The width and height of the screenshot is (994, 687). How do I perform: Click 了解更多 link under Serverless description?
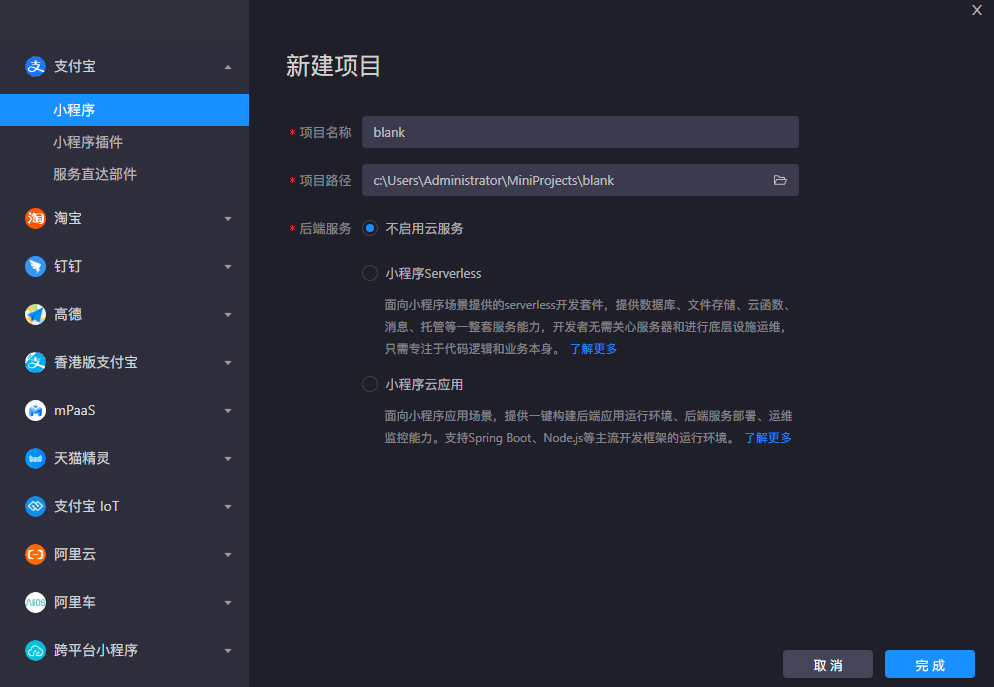(x=593, y=349)
